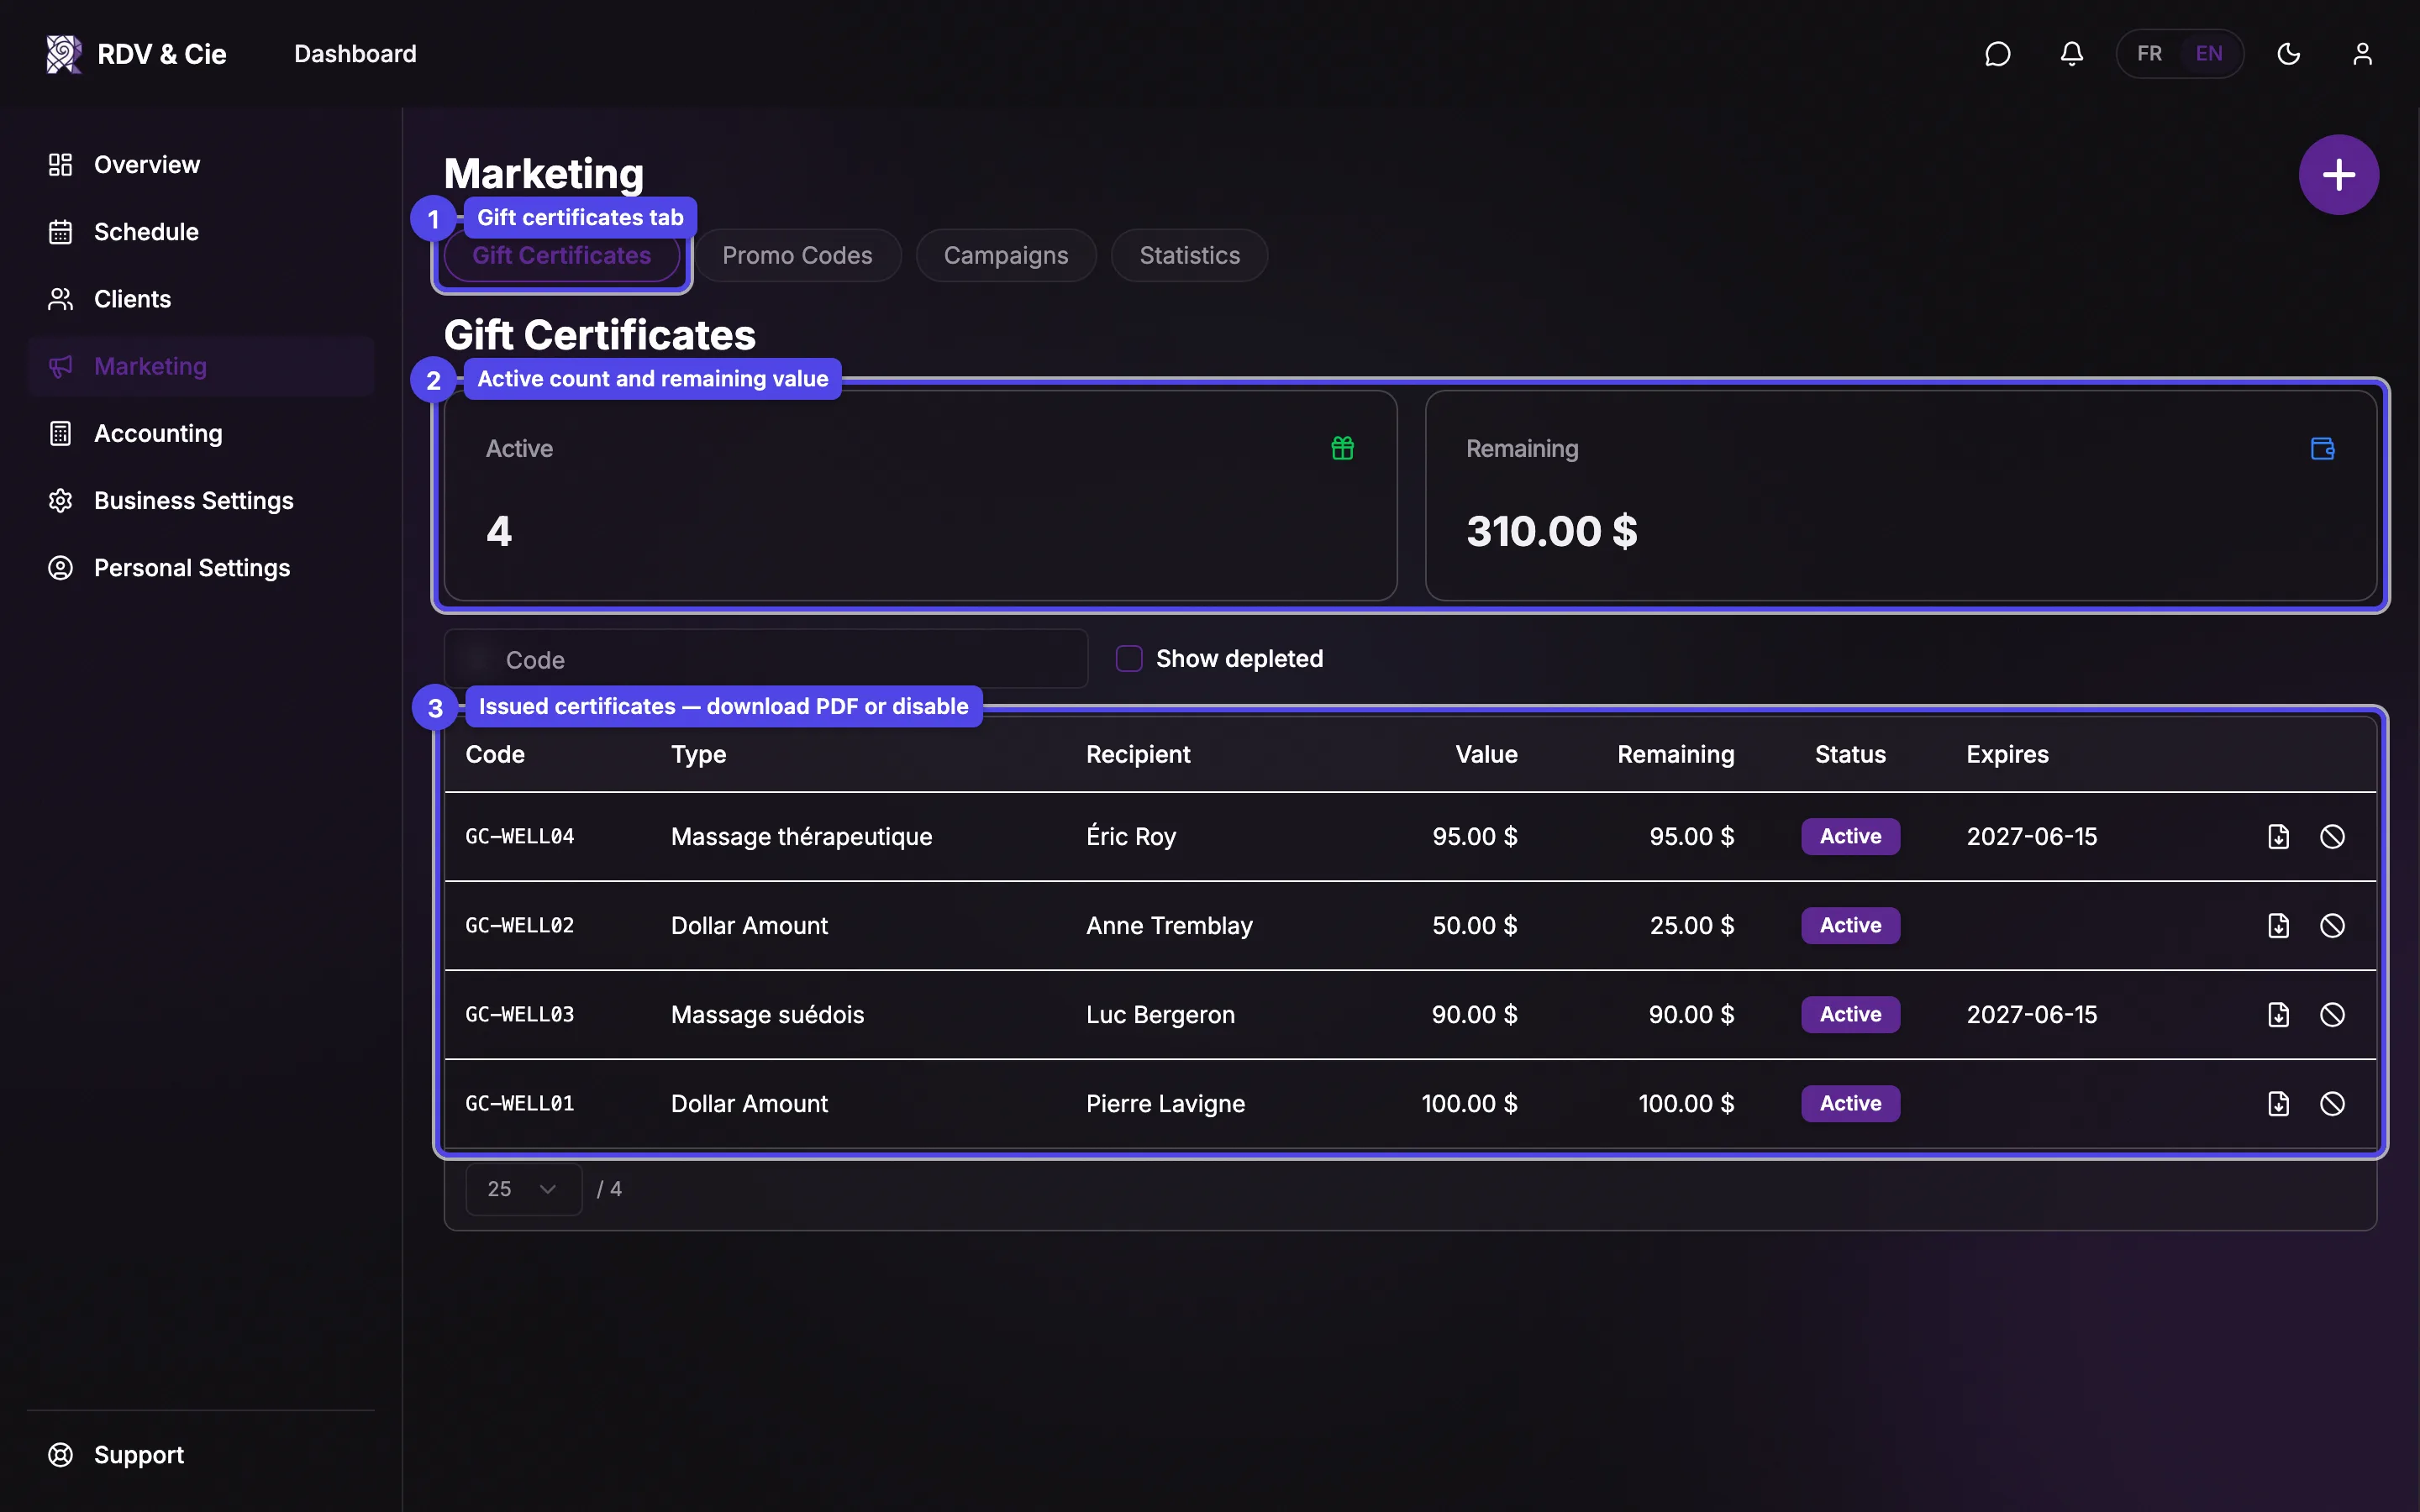
Task: Click the Dashboard header link
Action: pos(355,54)
